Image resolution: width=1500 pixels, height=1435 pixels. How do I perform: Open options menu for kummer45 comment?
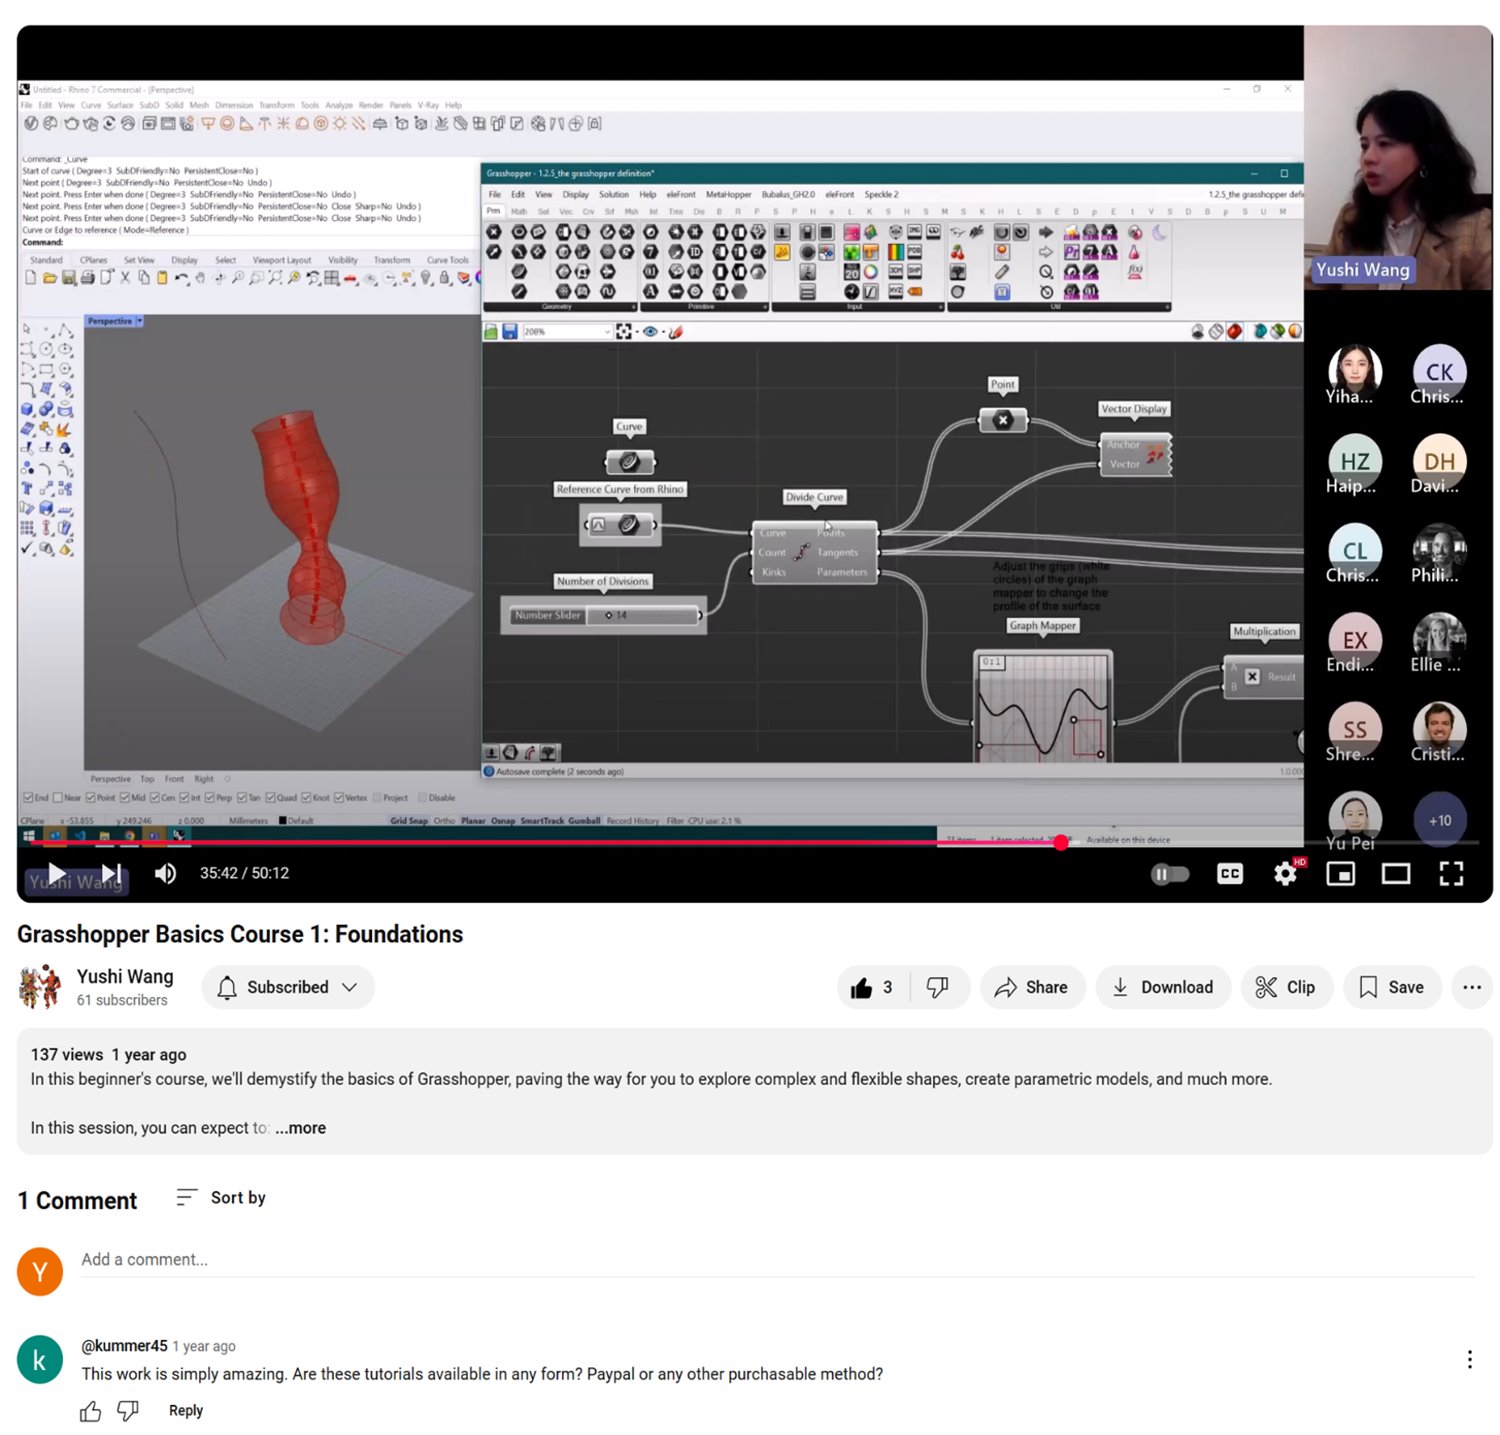(1469, 1359)
